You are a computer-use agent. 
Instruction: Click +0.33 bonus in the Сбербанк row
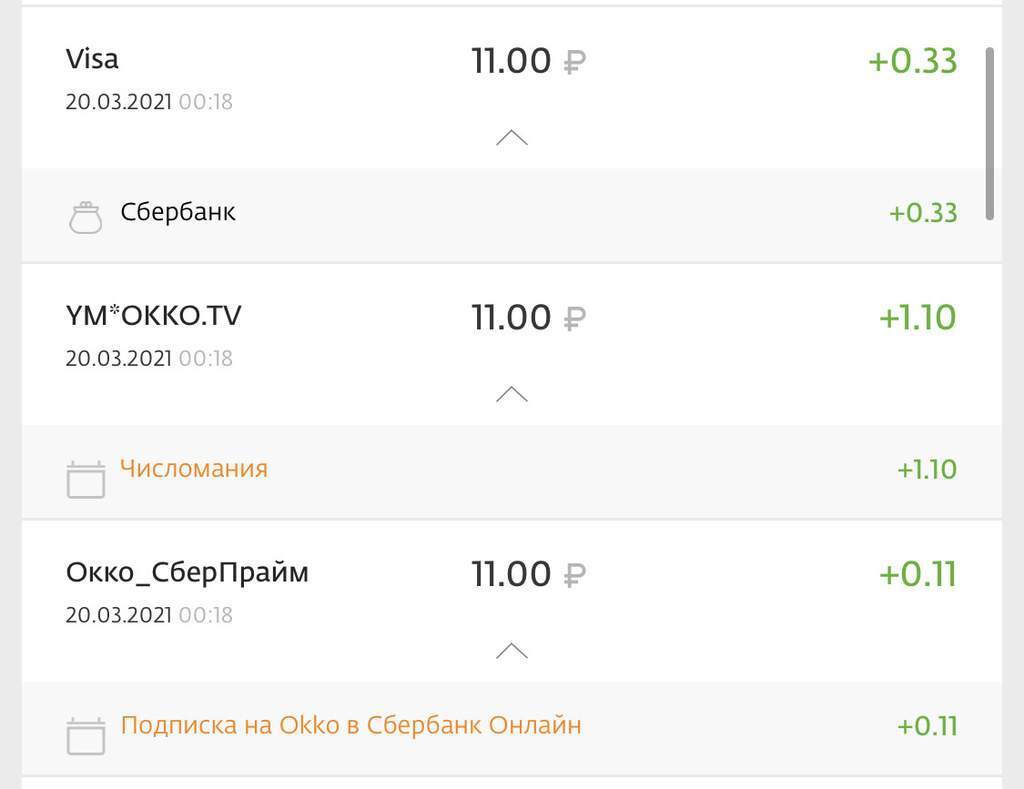pos(922,213)
